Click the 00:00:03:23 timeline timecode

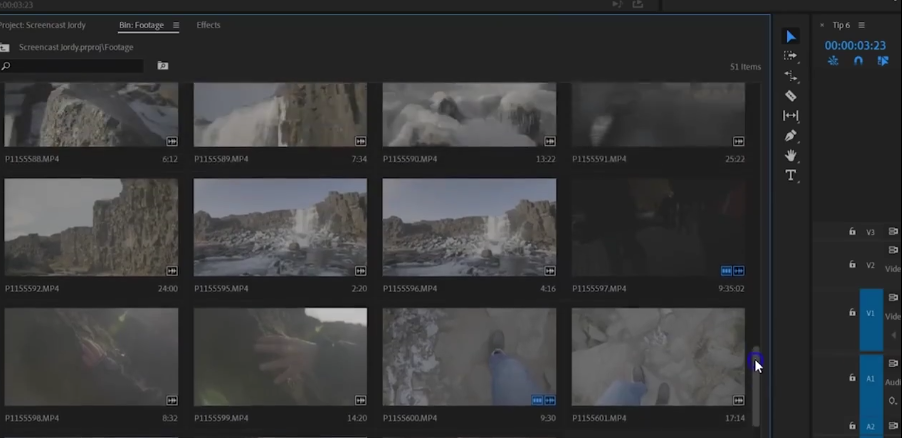855,45
